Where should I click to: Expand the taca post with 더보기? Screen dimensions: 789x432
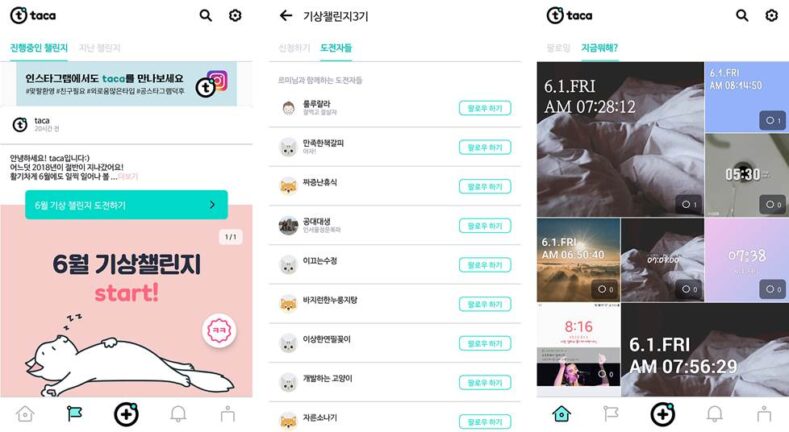click(x=128, y=177)
